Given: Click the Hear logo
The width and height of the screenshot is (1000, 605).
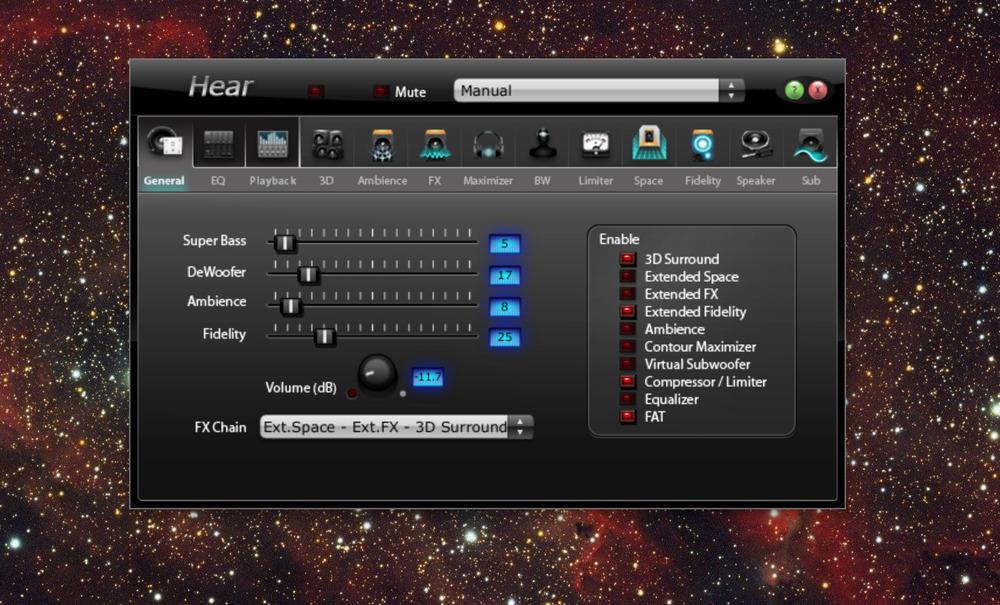Looking at the screenshot, I should tap(221, 87).
